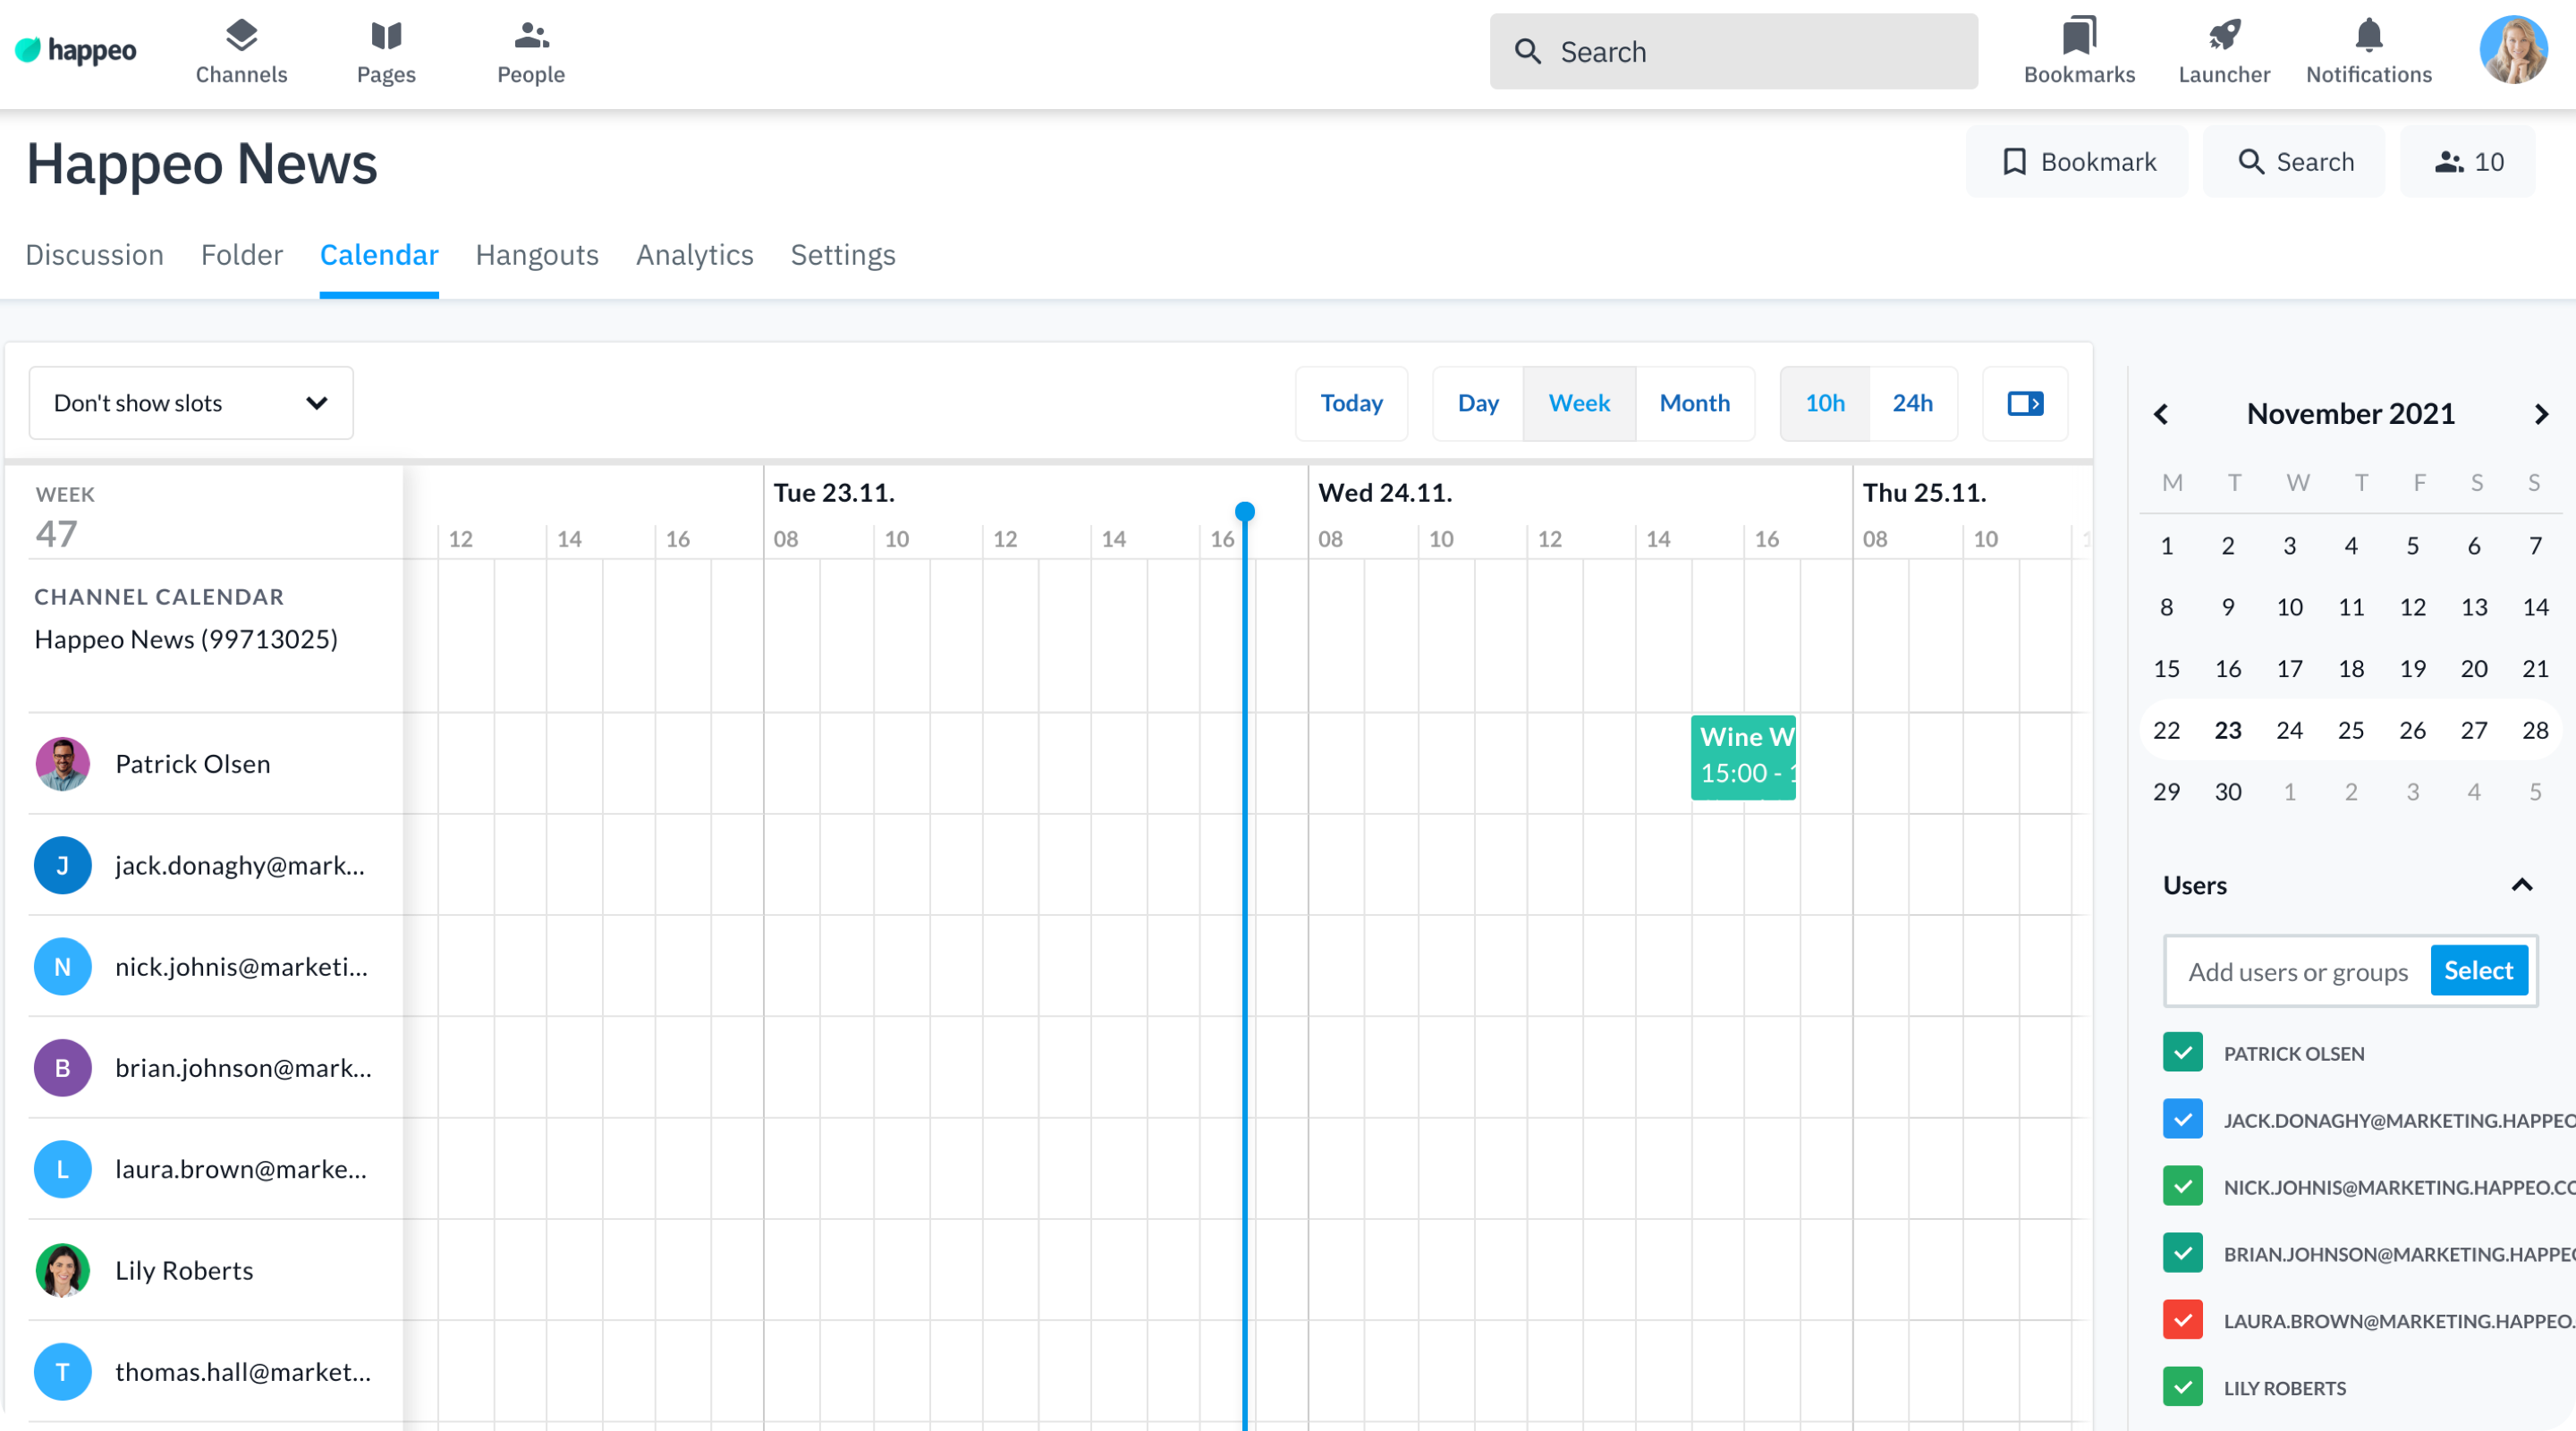Screen dimensions: 2576x1431
Task: Jump to Today in the calendar
Action: tap(1351, 403)
